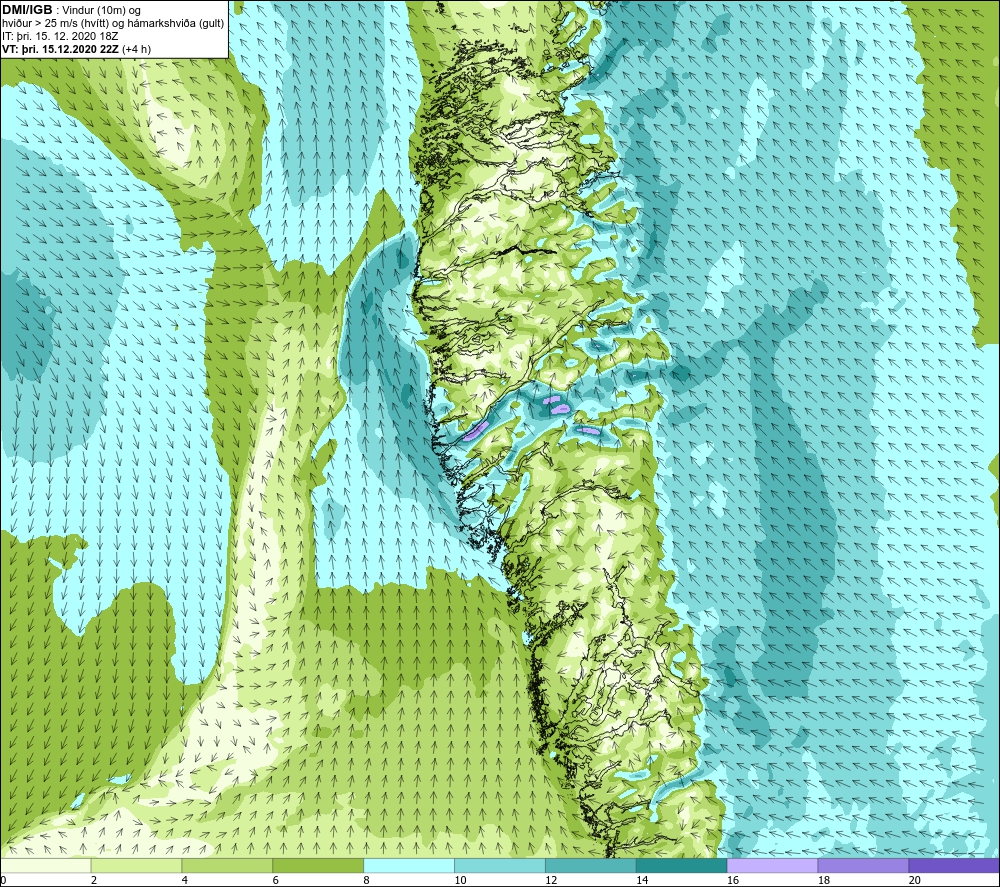Click the 14–16 m/s dark teal swatch

coord(682,865)
